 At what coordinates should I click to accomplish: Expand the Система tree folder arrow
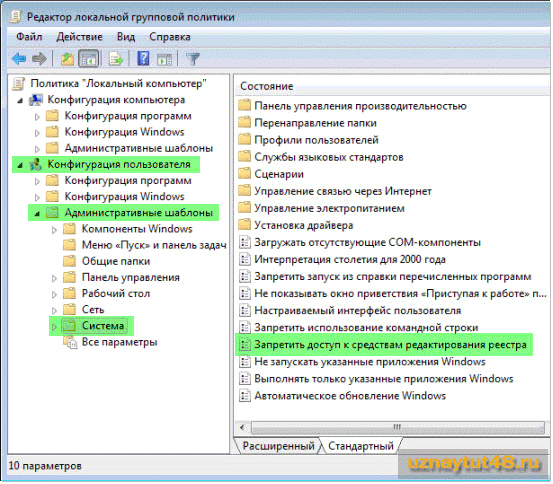tap(54, 327)
